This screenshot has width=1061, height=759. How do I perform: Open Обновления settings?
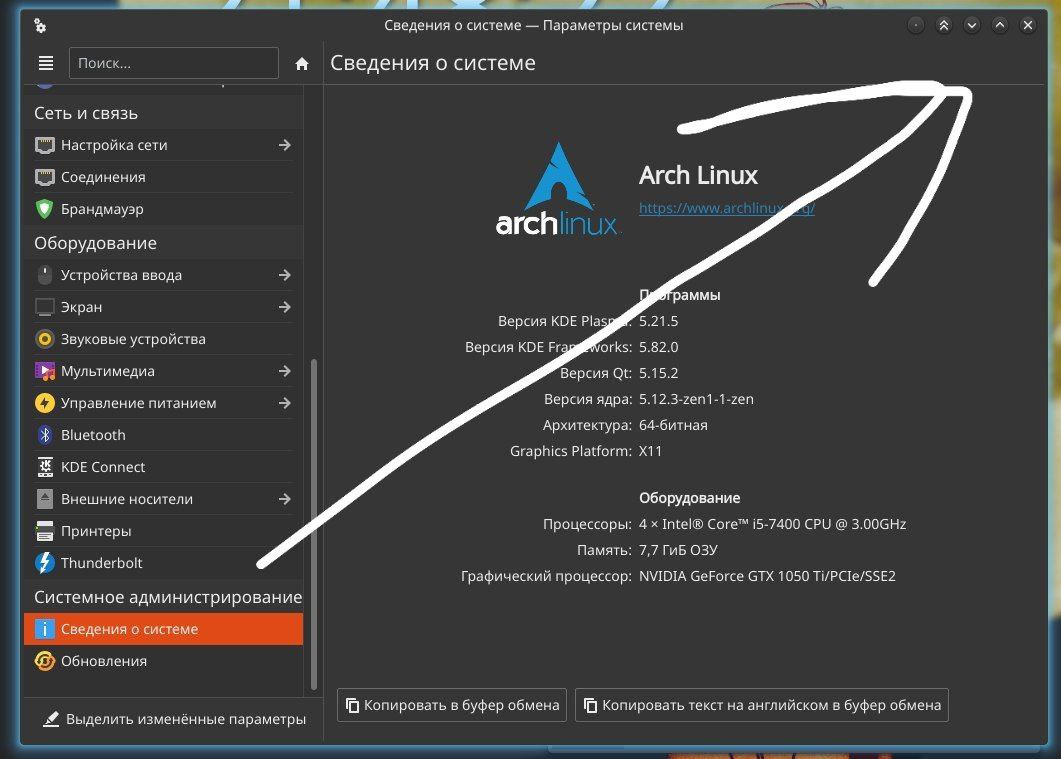point(164,661)
